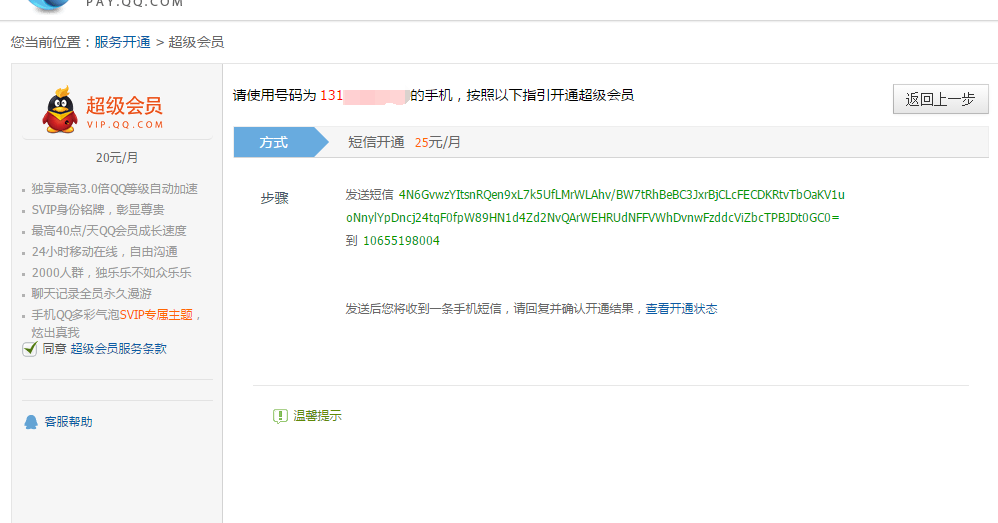The height and width of the screenshot is (523, 998).
Task: Click SMS code line starting 4N6GvwzY
Action: (x=621, y=195)
